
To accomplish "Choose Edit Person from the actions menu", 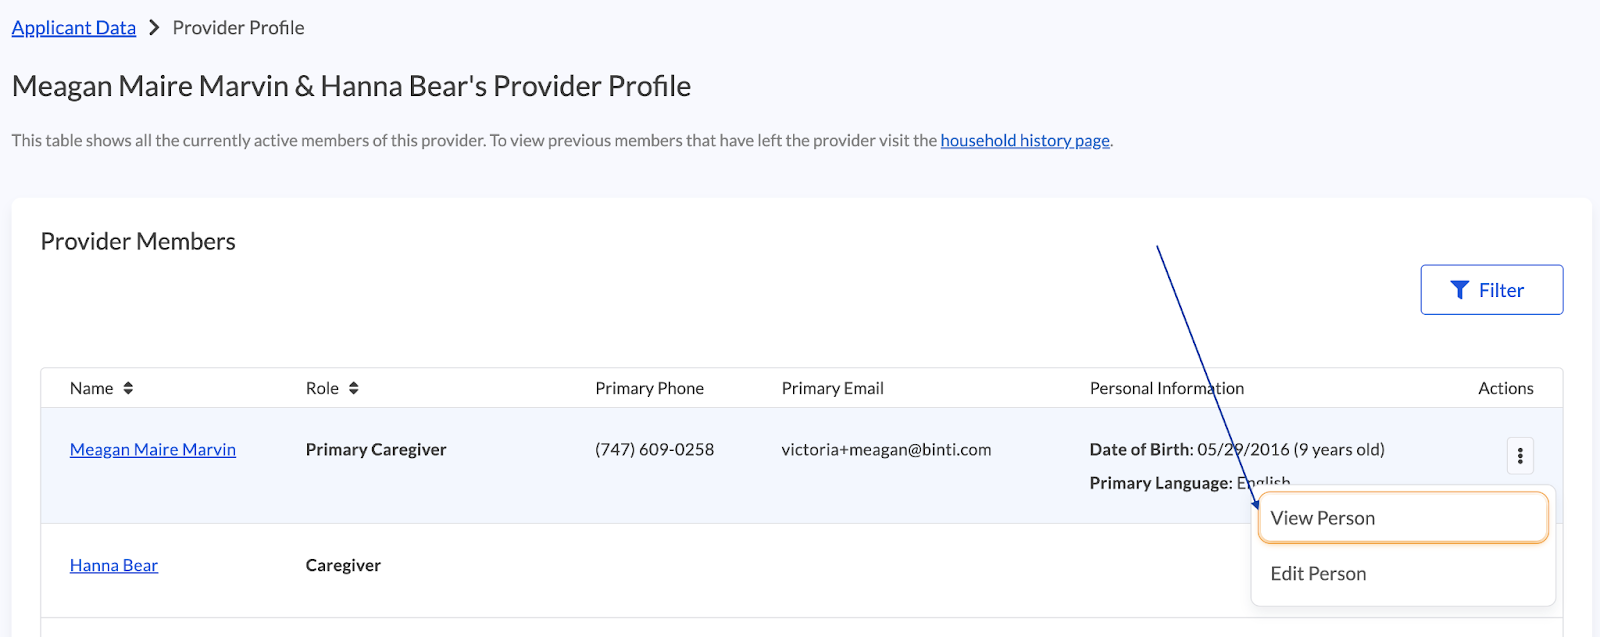I will pos(1318,574).
